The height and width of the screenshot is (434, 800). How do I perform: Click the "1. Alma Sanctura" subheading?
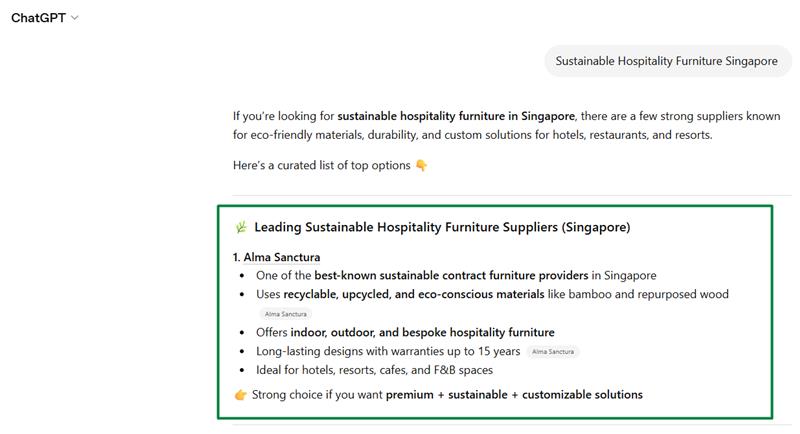pyautogui.click(x=278, y=257)
